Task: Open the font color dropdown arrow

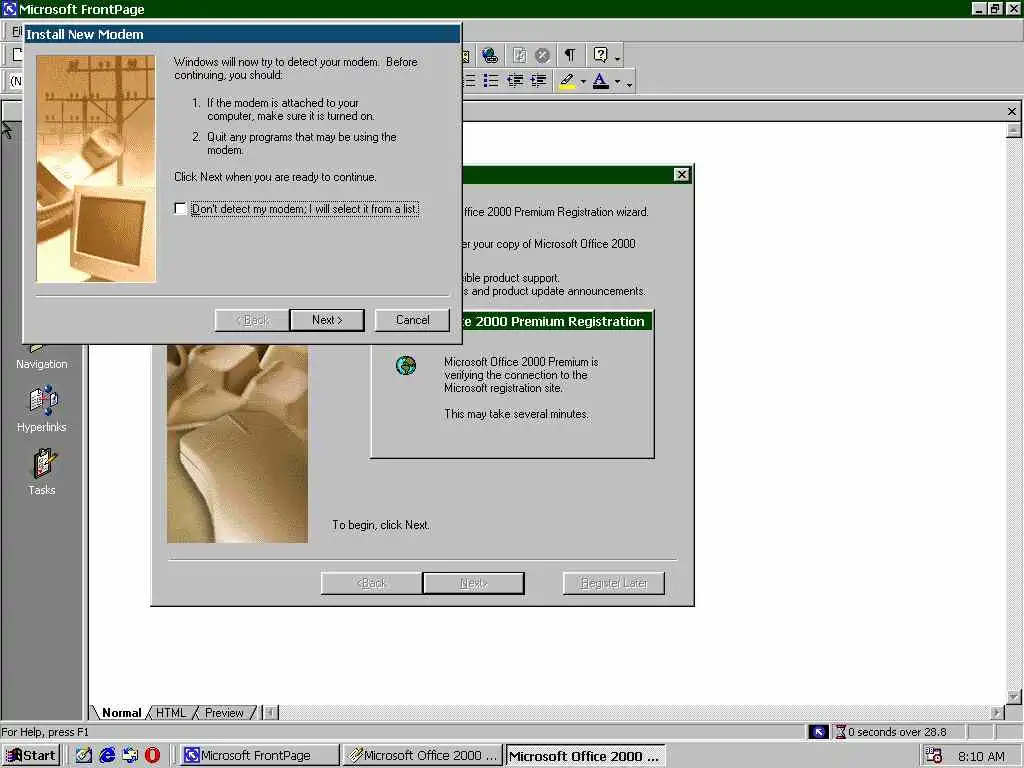Action: pos(617,82)
